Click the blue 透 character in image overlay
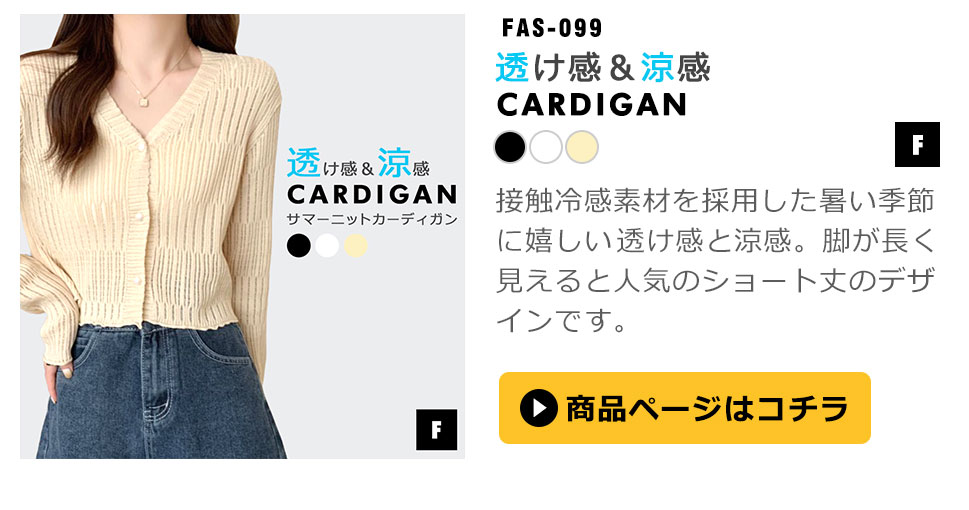 [x=303, y=163]
